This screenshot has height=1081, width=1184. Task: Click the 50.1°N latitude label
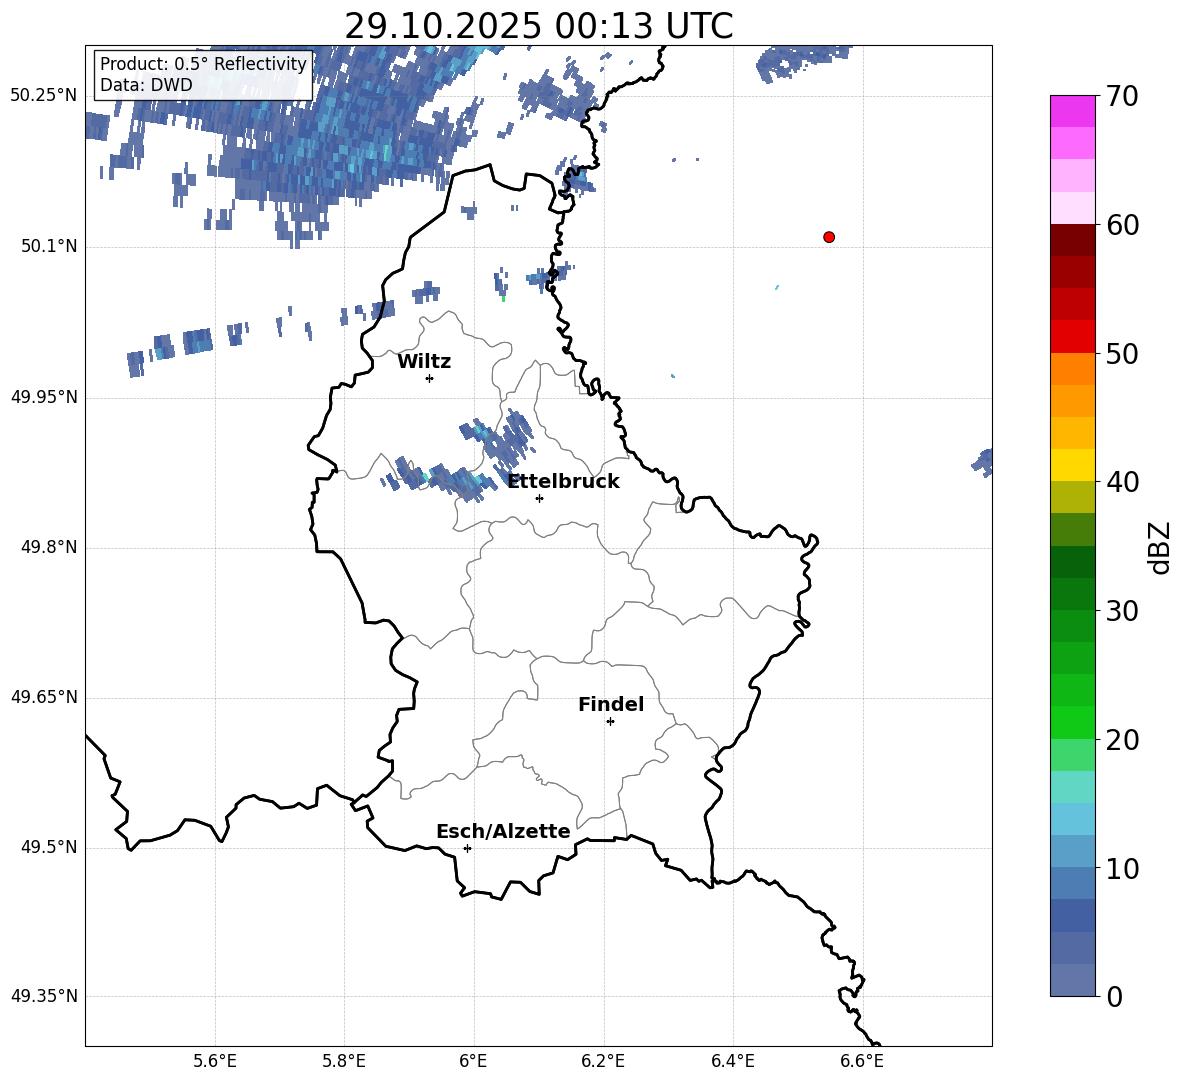click(x=49, y=247)
